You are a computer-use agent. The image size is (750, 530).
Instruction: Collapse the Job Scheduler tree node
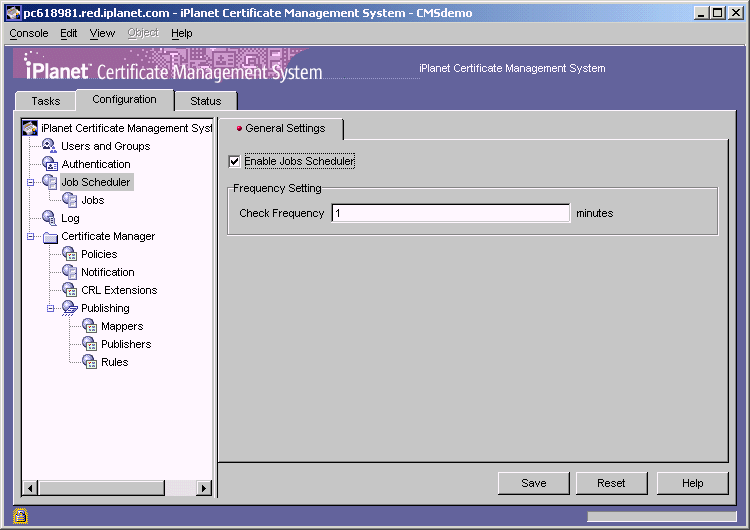[31, 182]
